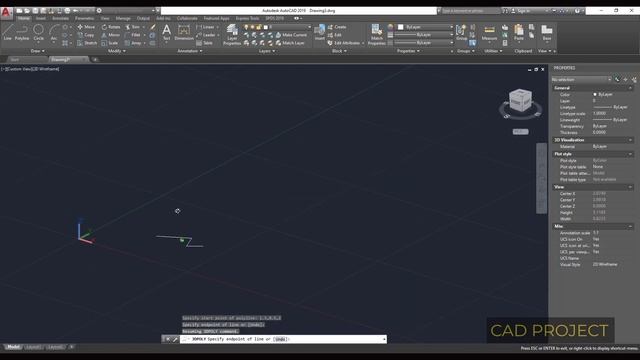Collapse the Plot style section
Image resolution: width=640 pixels, height=360 pixels.
(x=630, y=154)
